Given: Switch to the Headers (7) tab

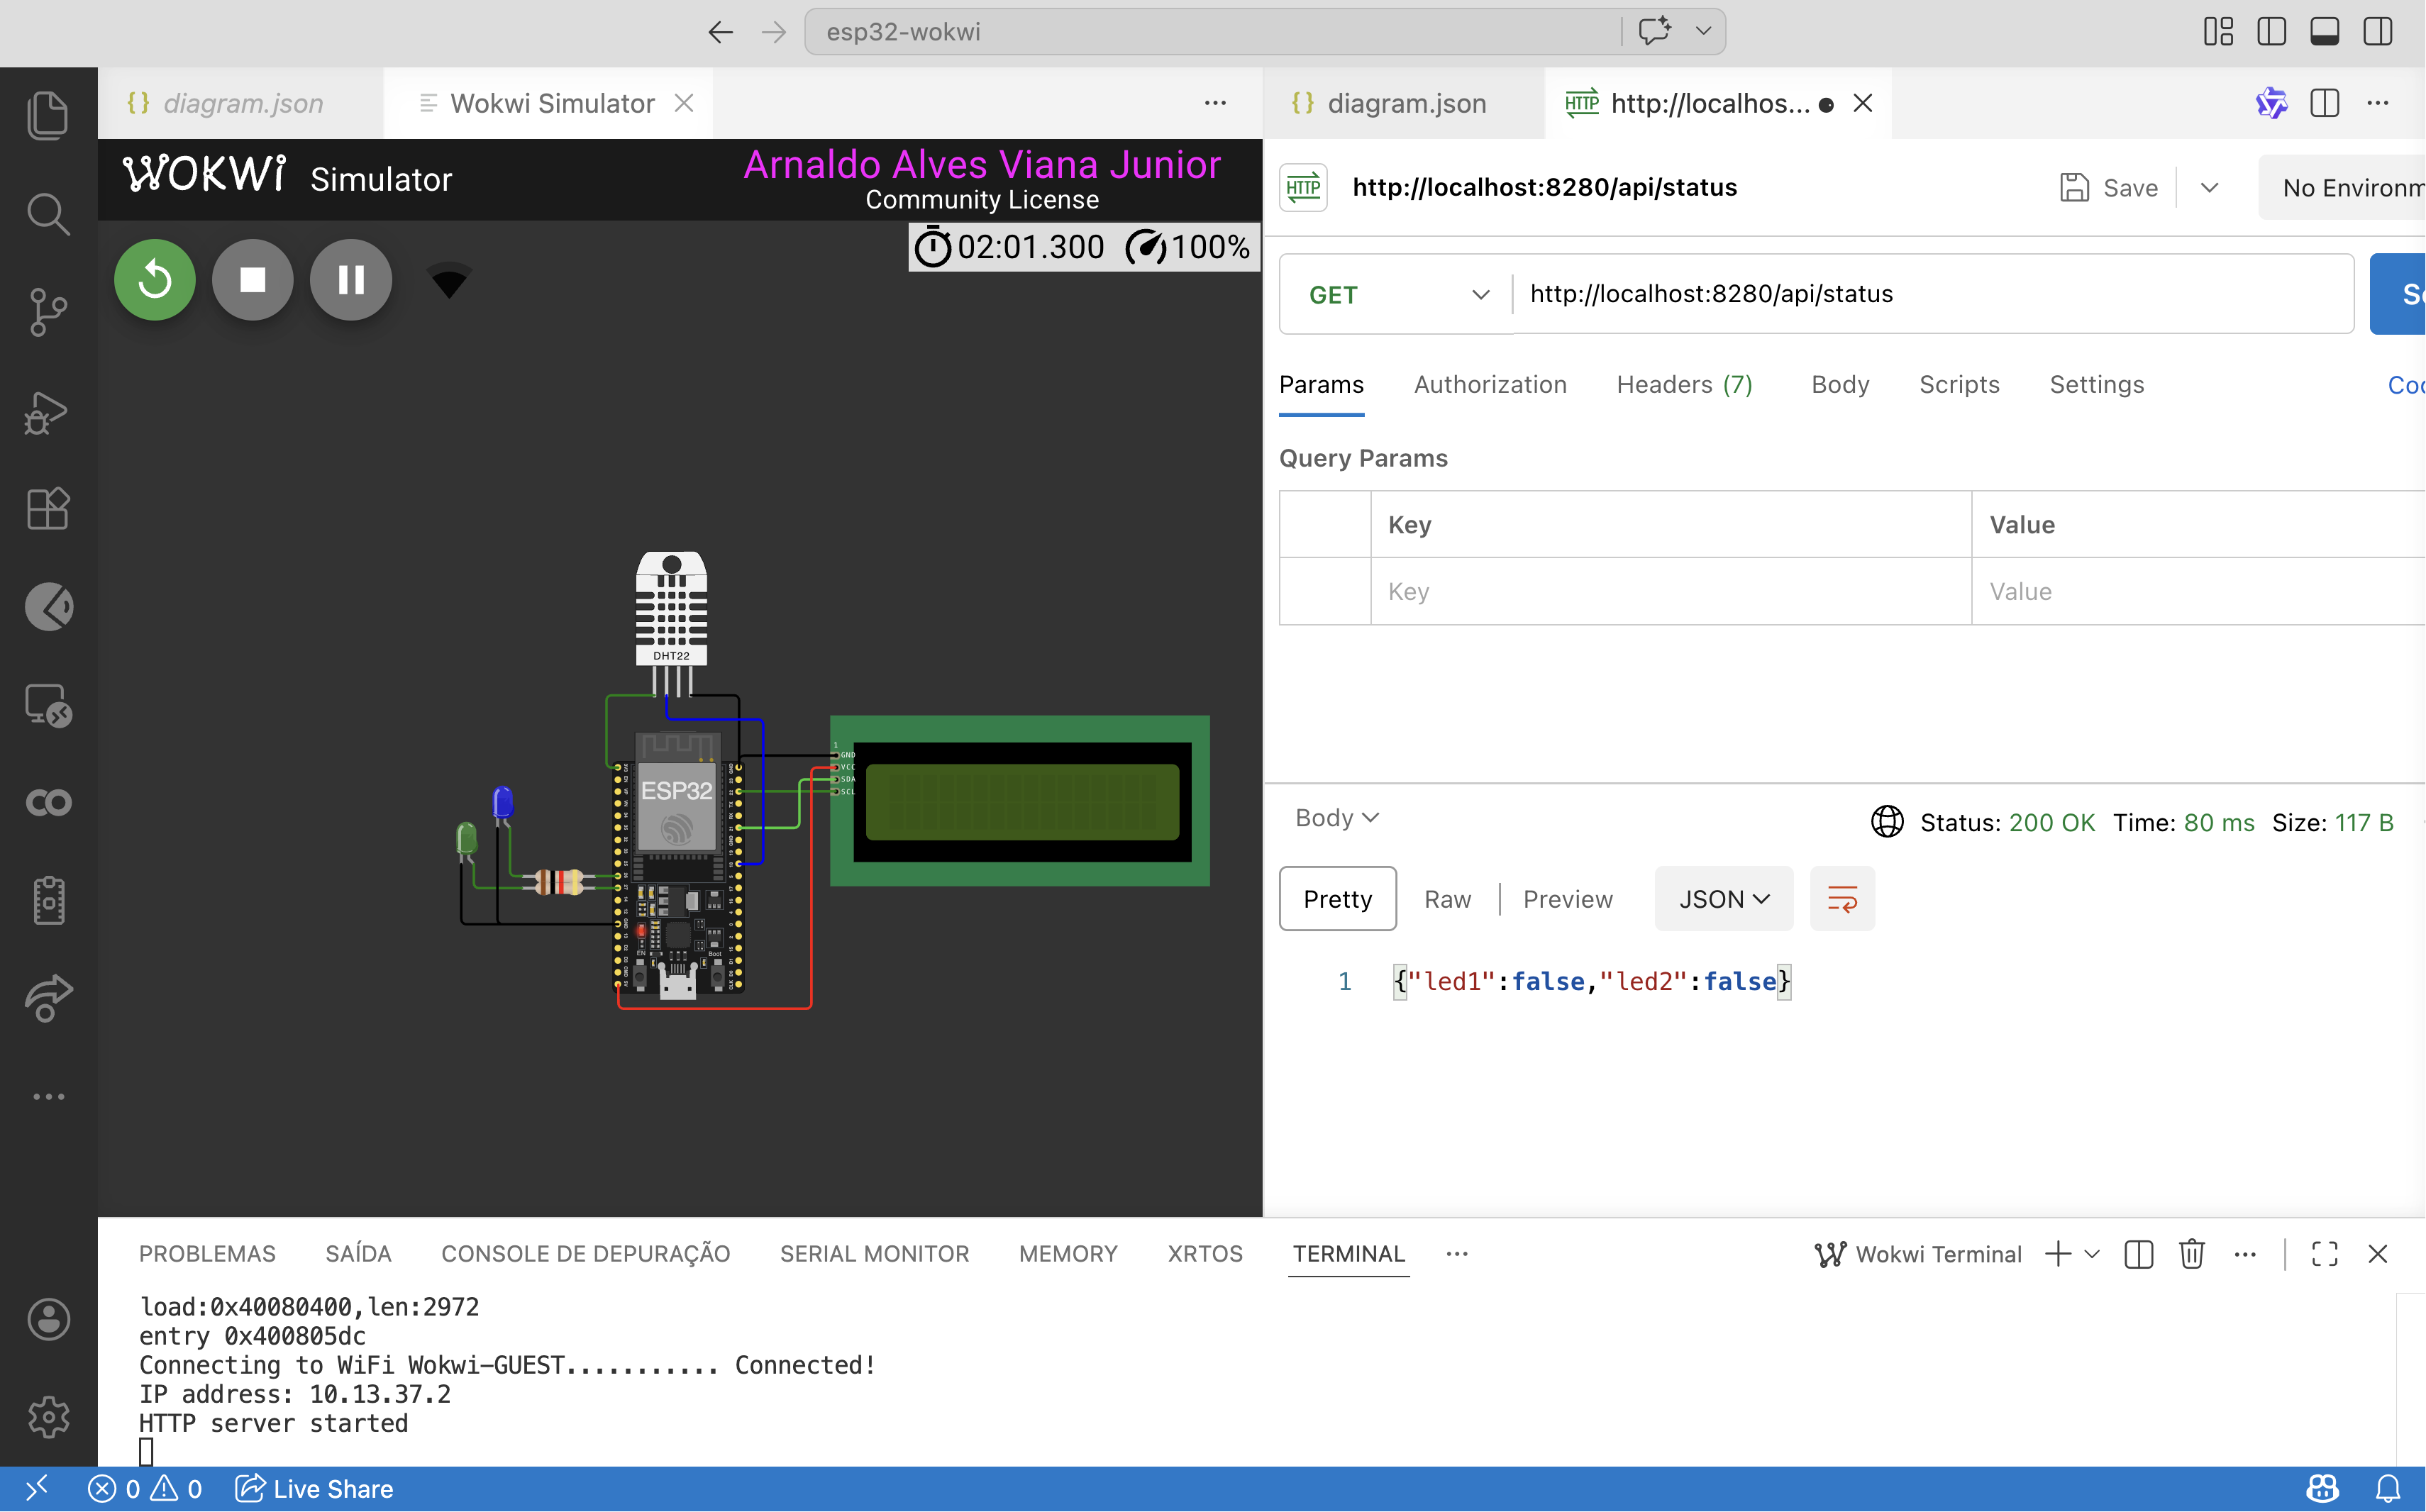Looking at the screenshot, I should [1684, 385].
